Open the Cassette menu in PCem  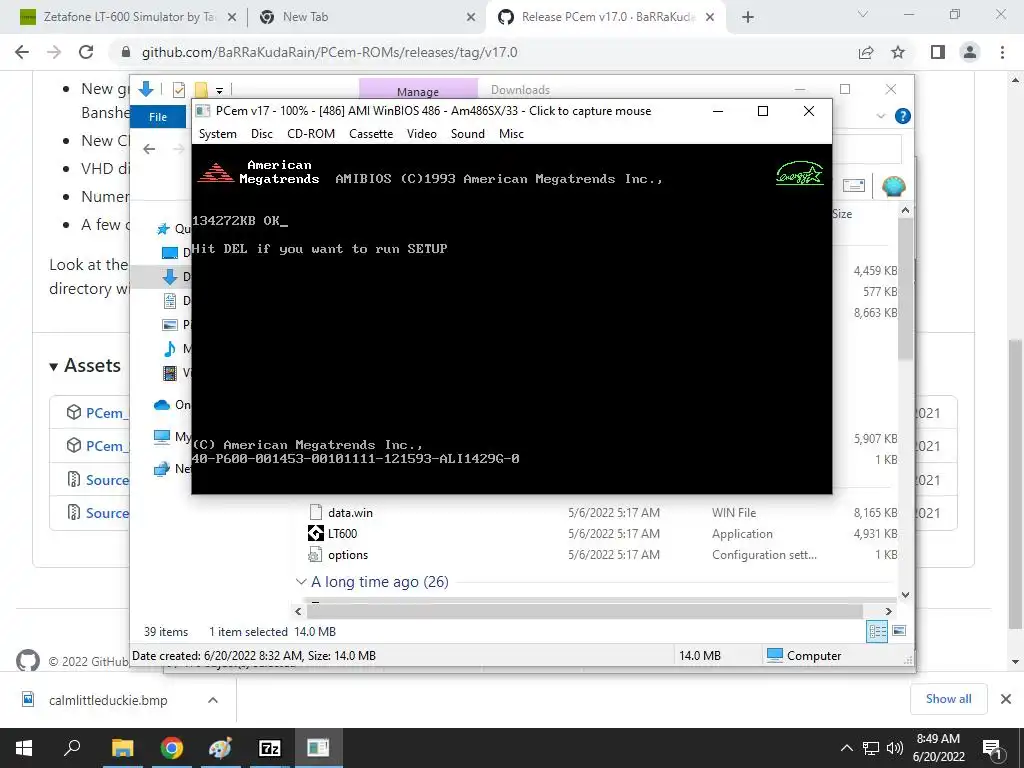(371, 134)
